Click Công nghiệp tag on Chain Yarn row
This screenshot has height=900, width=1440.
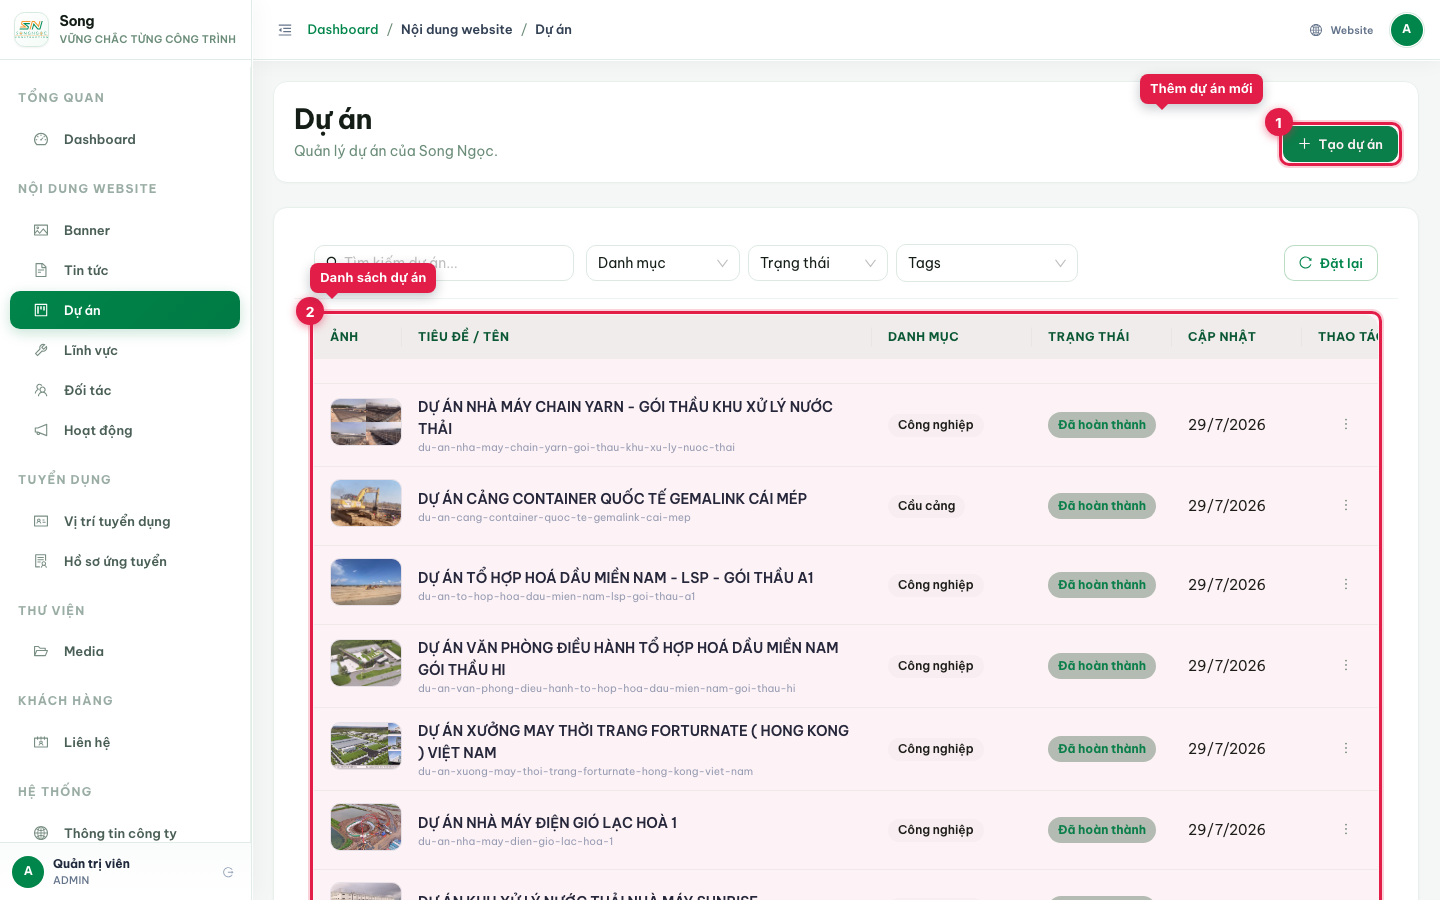click(935, 425)
